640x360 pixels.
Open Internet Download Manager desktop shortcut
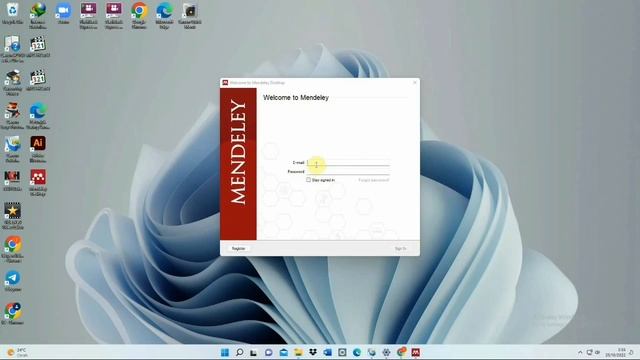click(x=38, y=16)
